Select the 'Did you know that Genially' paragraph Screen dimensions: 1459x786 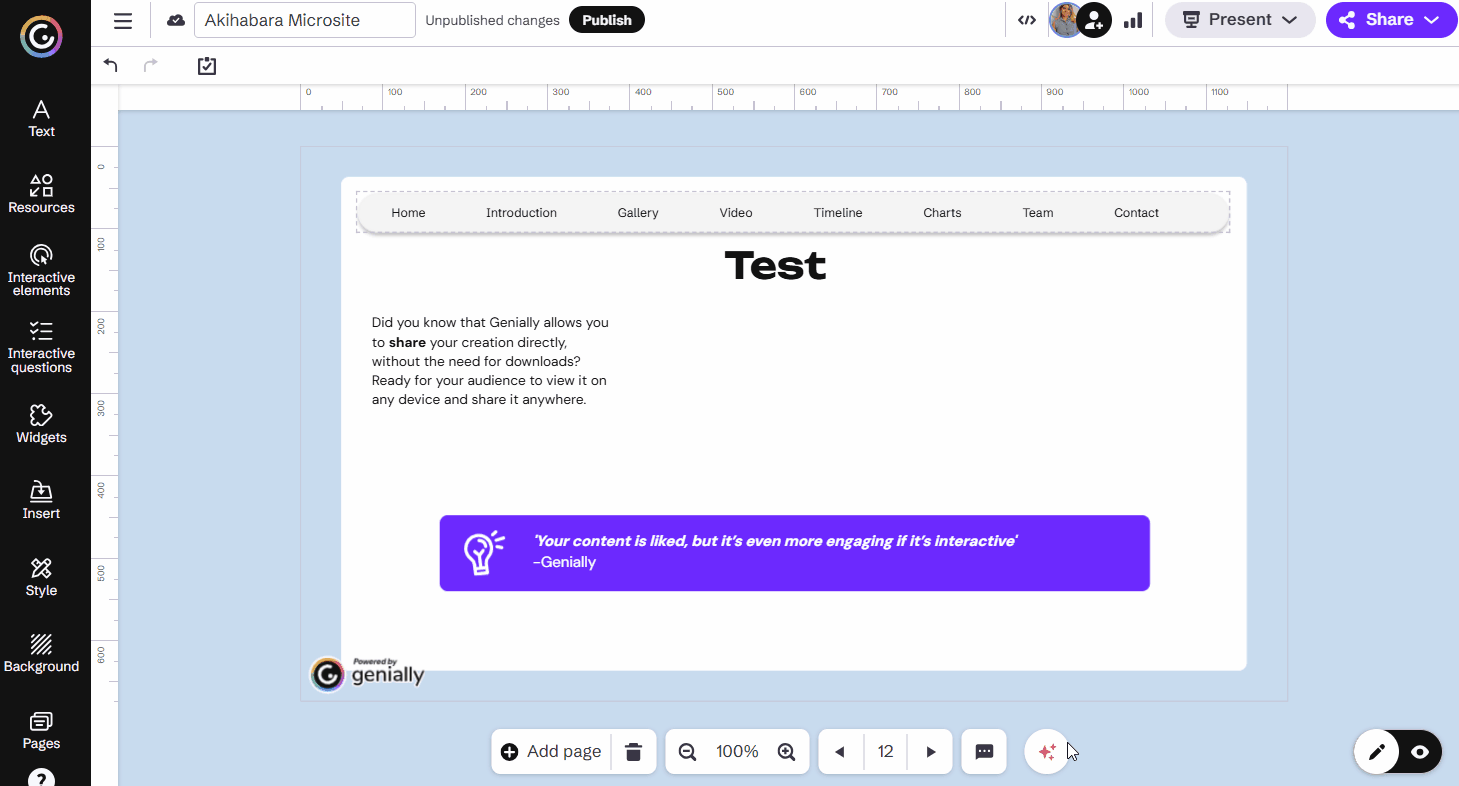tap(490, 361)
